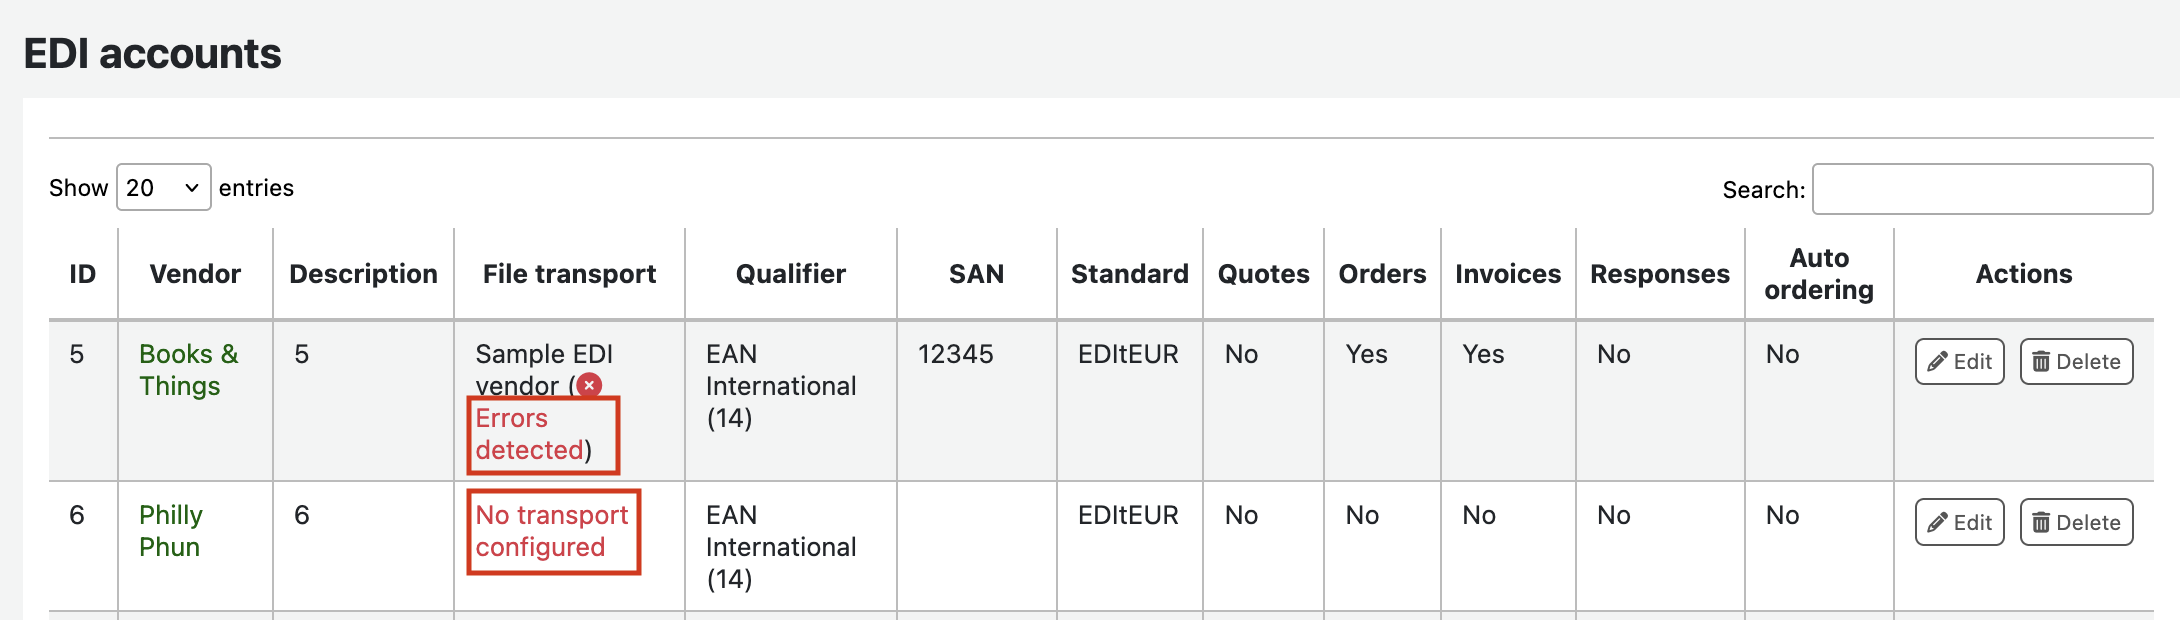Delete the Philly Phun EDI account
This screenshot has width=2180, height=620.
point(2076,523)
